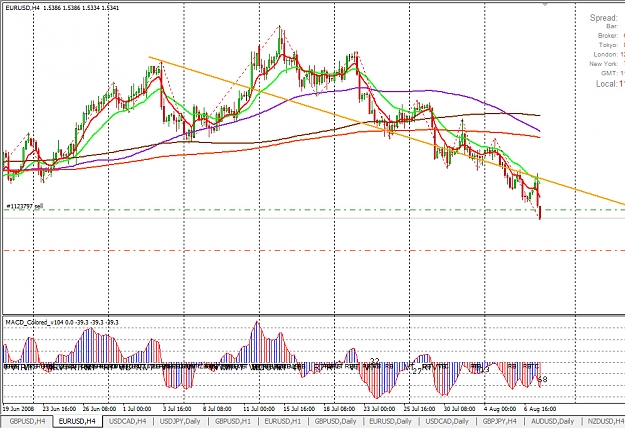This screenshot has width=625, height=428.
Task: Open the GBPUSD,H1 chart tab
Action: pos(233,421)
